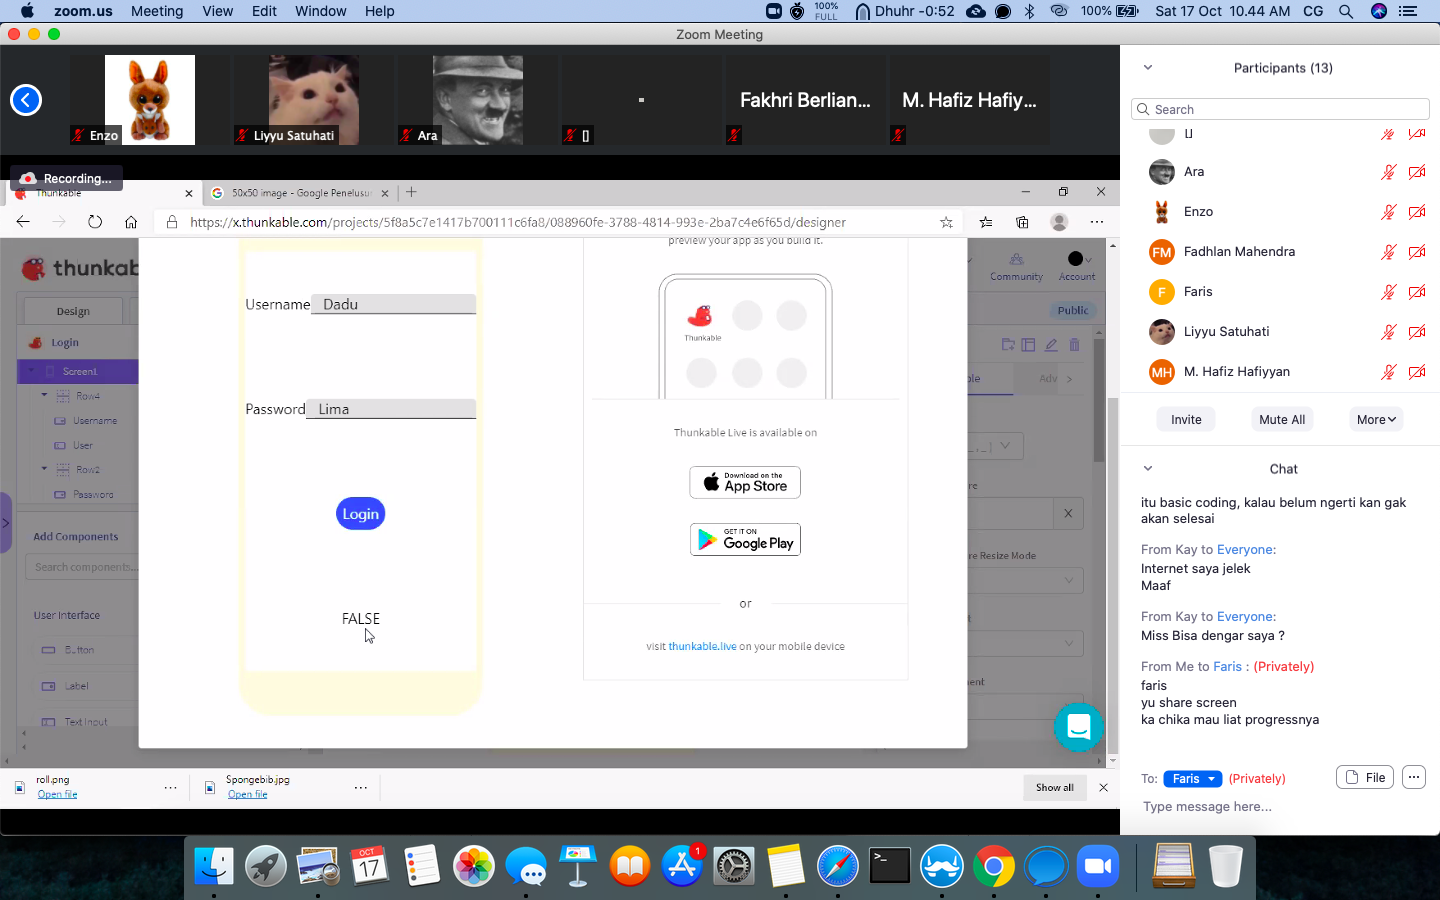
Task: Open options menu for roll.png download
Action: coord(171,787)
